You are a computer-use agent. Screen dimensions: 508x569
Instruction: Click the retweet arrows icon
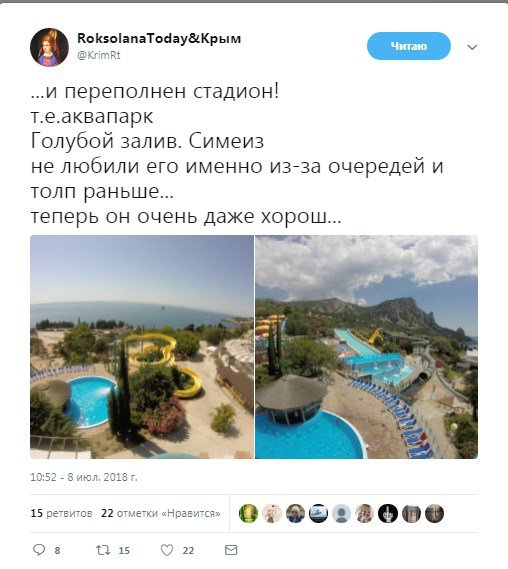pos(103,550)
